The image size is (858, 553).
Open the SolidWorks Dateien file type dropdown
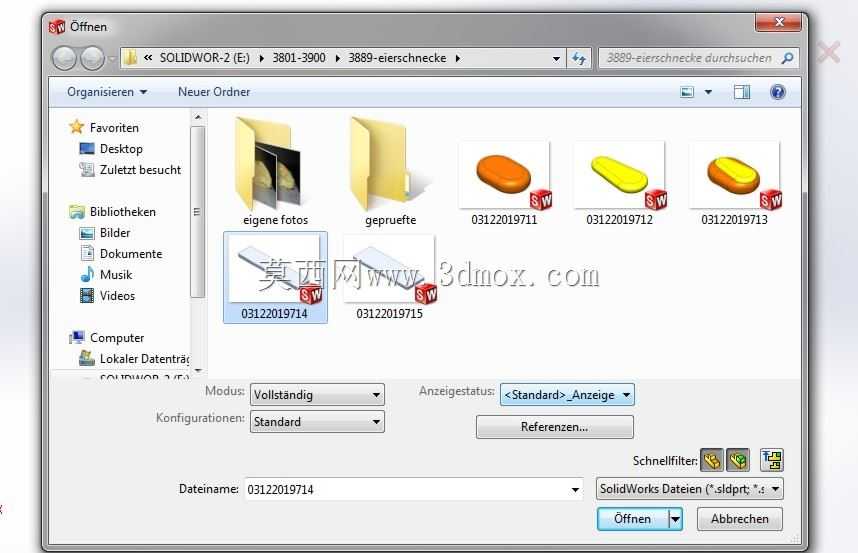pos(689,489)
